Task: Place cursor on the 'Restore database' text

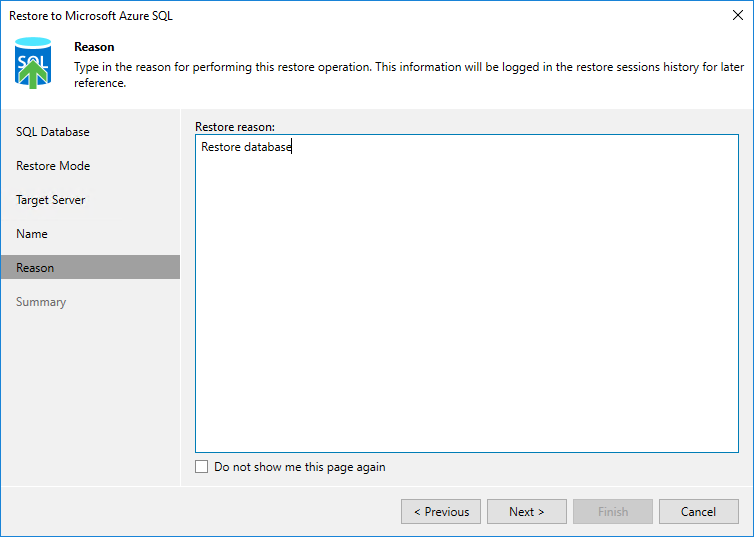Action: coord(246,148)
